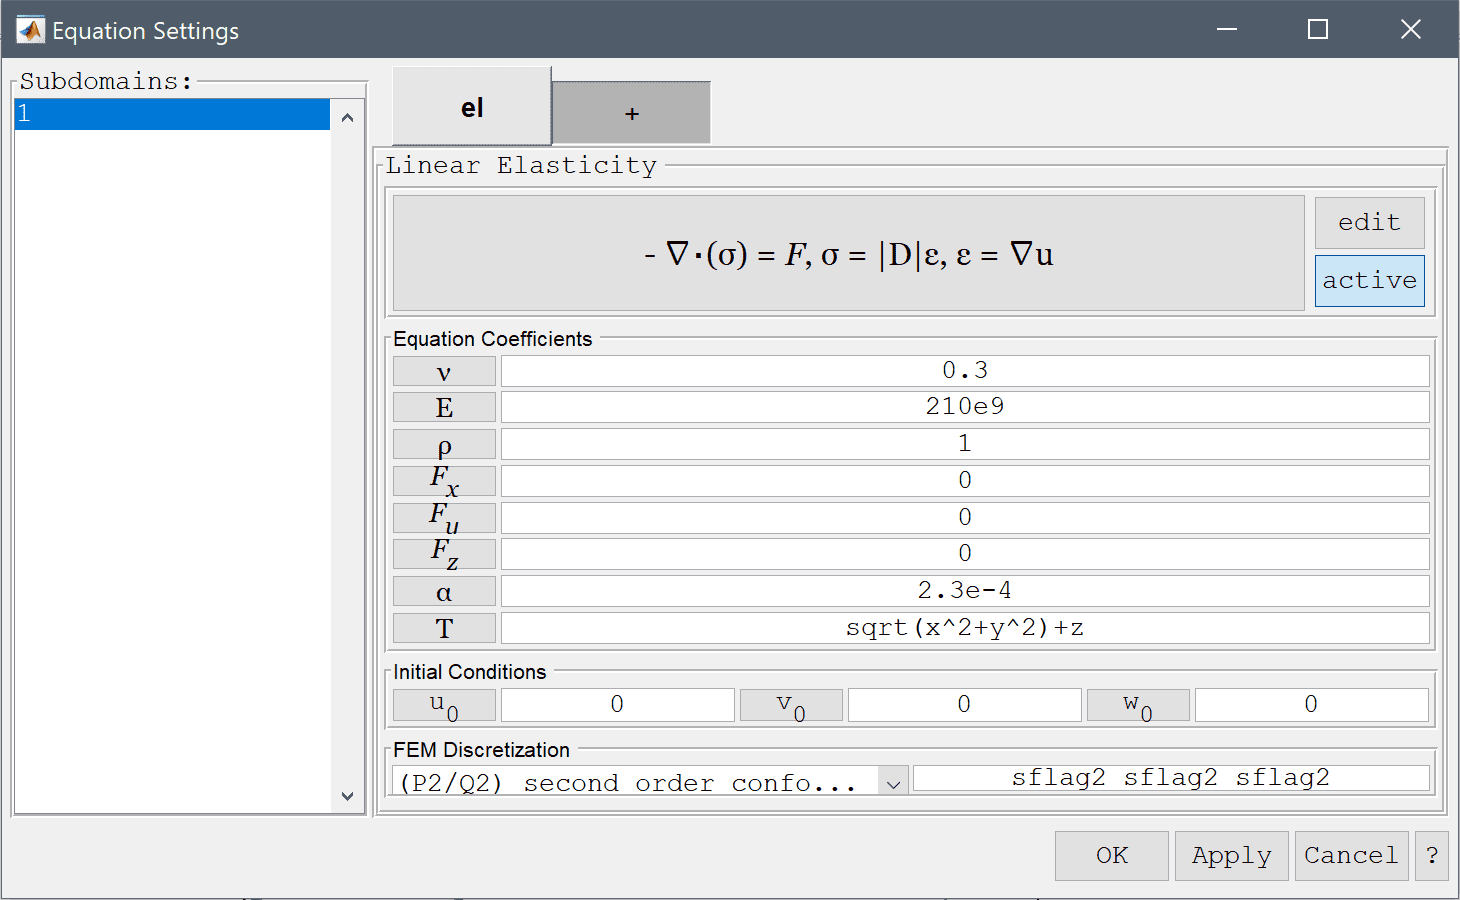Viewport: 1460px width, 900px height.
Task: Click the MATLAB icon in the title bar
Action: click(30, 30)
